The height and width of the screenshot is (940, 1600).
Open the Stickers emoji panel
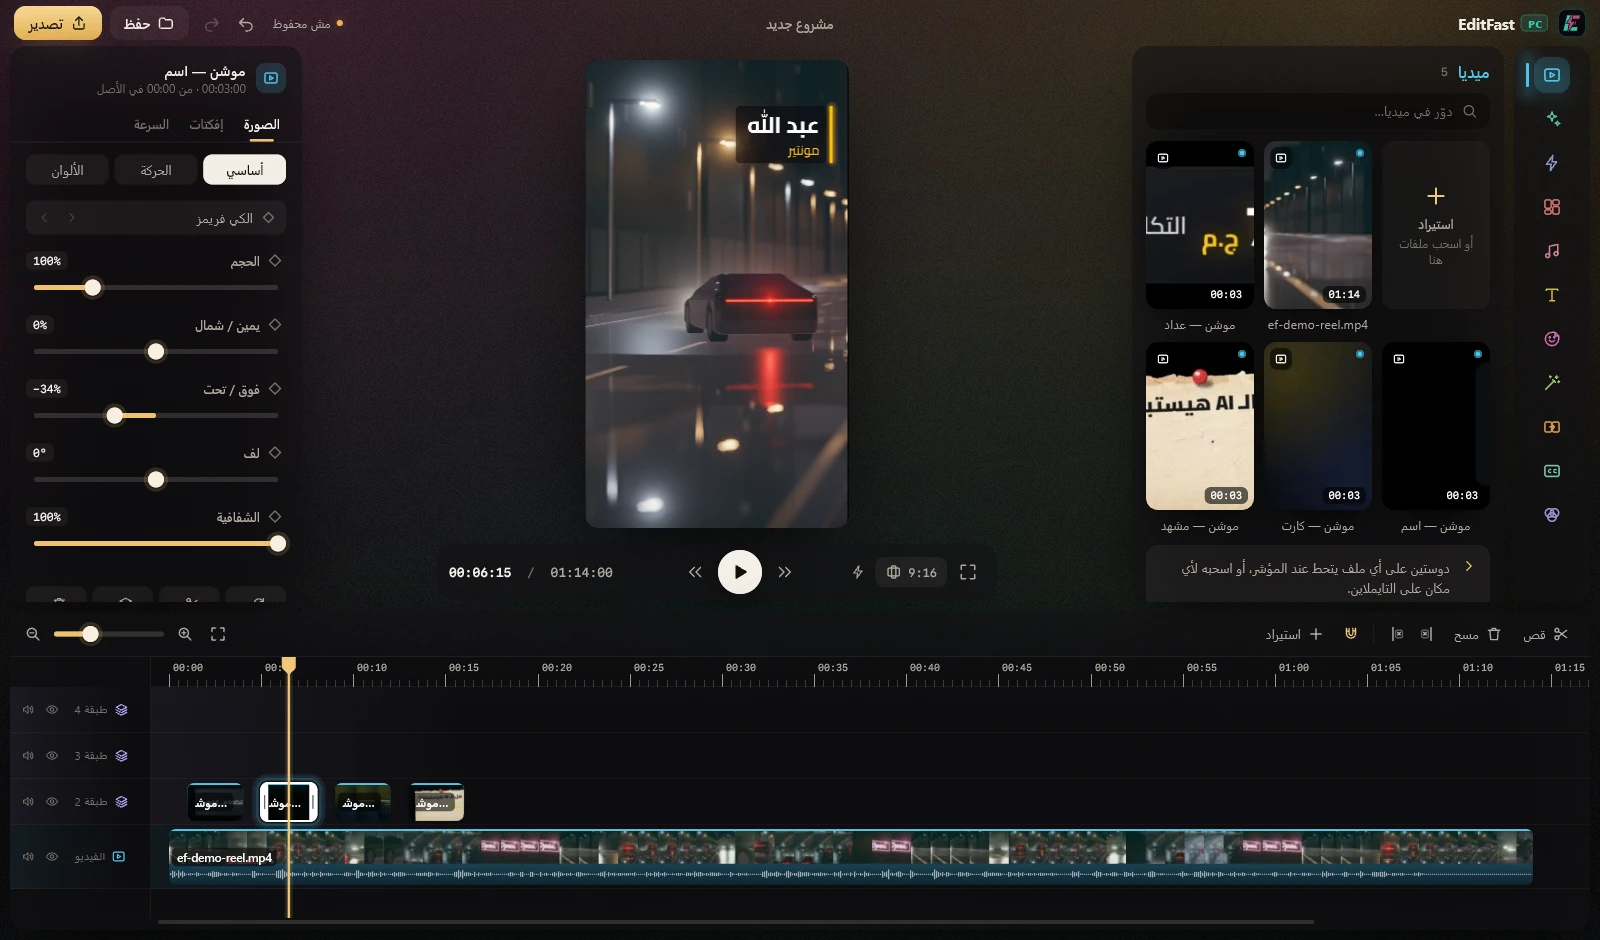click(1551, 339)
